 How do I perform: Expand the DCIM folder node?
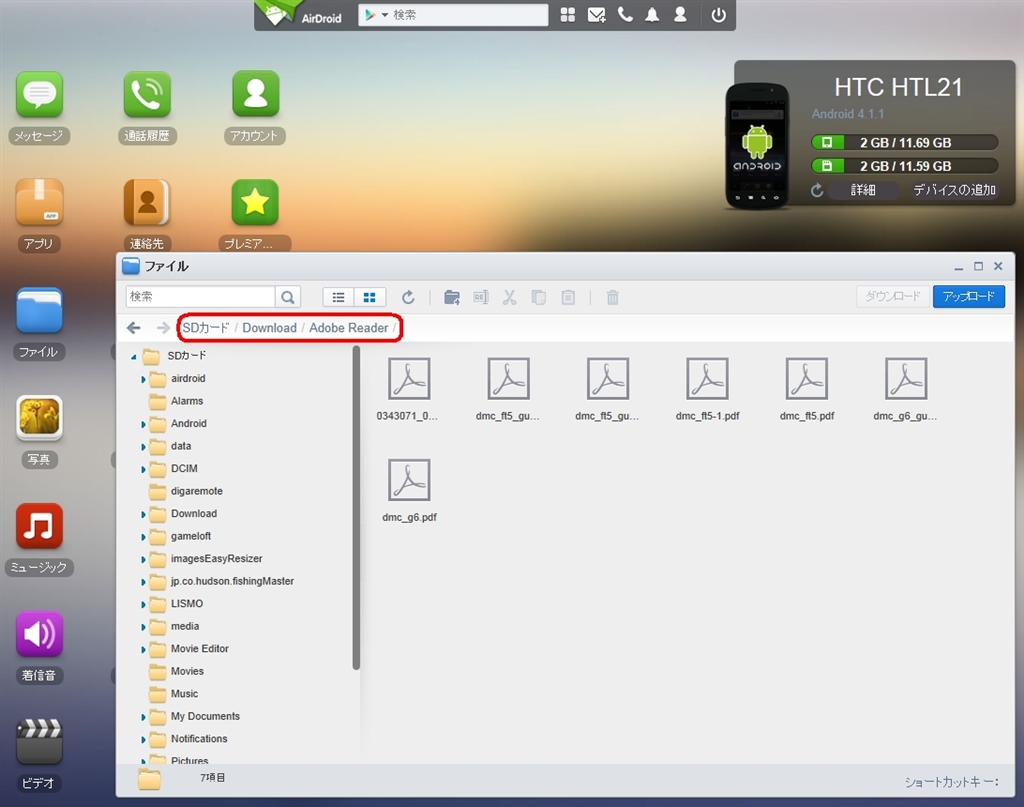pos(143,469)
